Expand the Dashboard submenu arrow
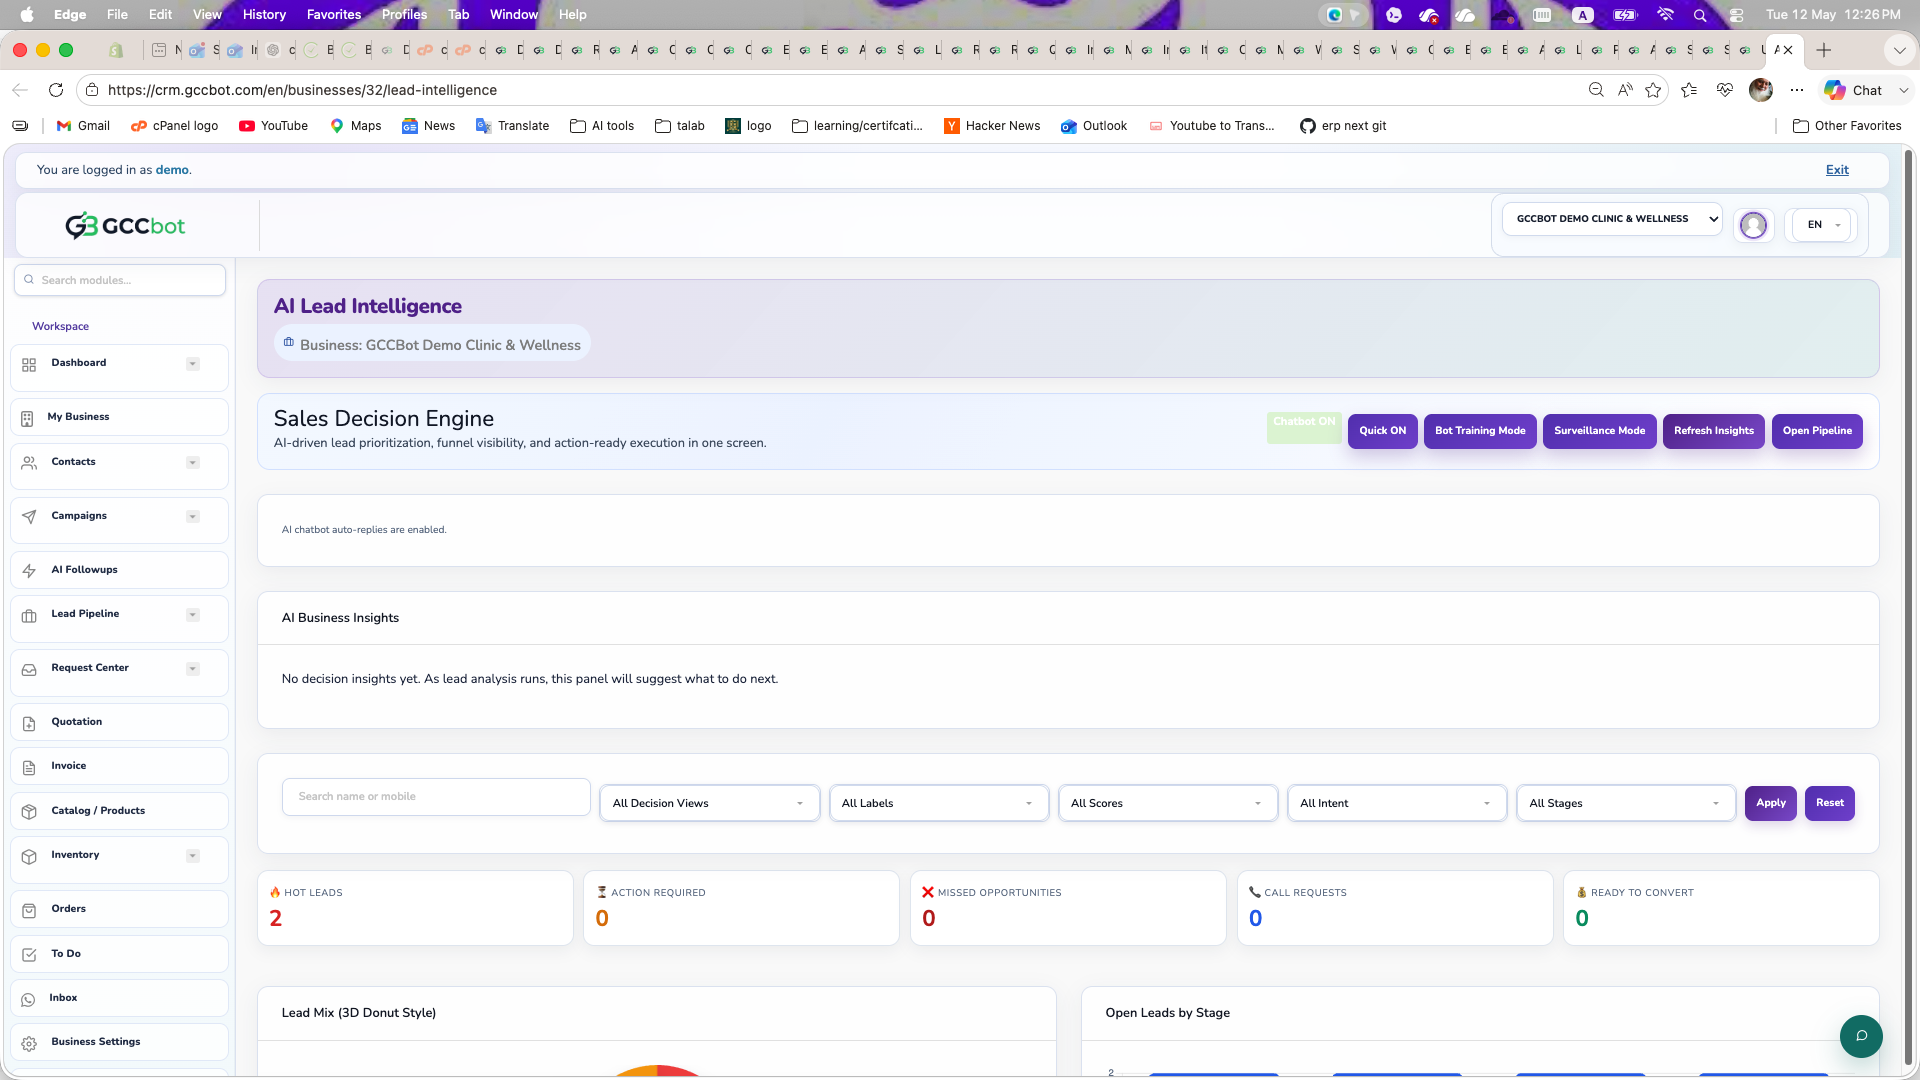 click(x=193, y=364)
